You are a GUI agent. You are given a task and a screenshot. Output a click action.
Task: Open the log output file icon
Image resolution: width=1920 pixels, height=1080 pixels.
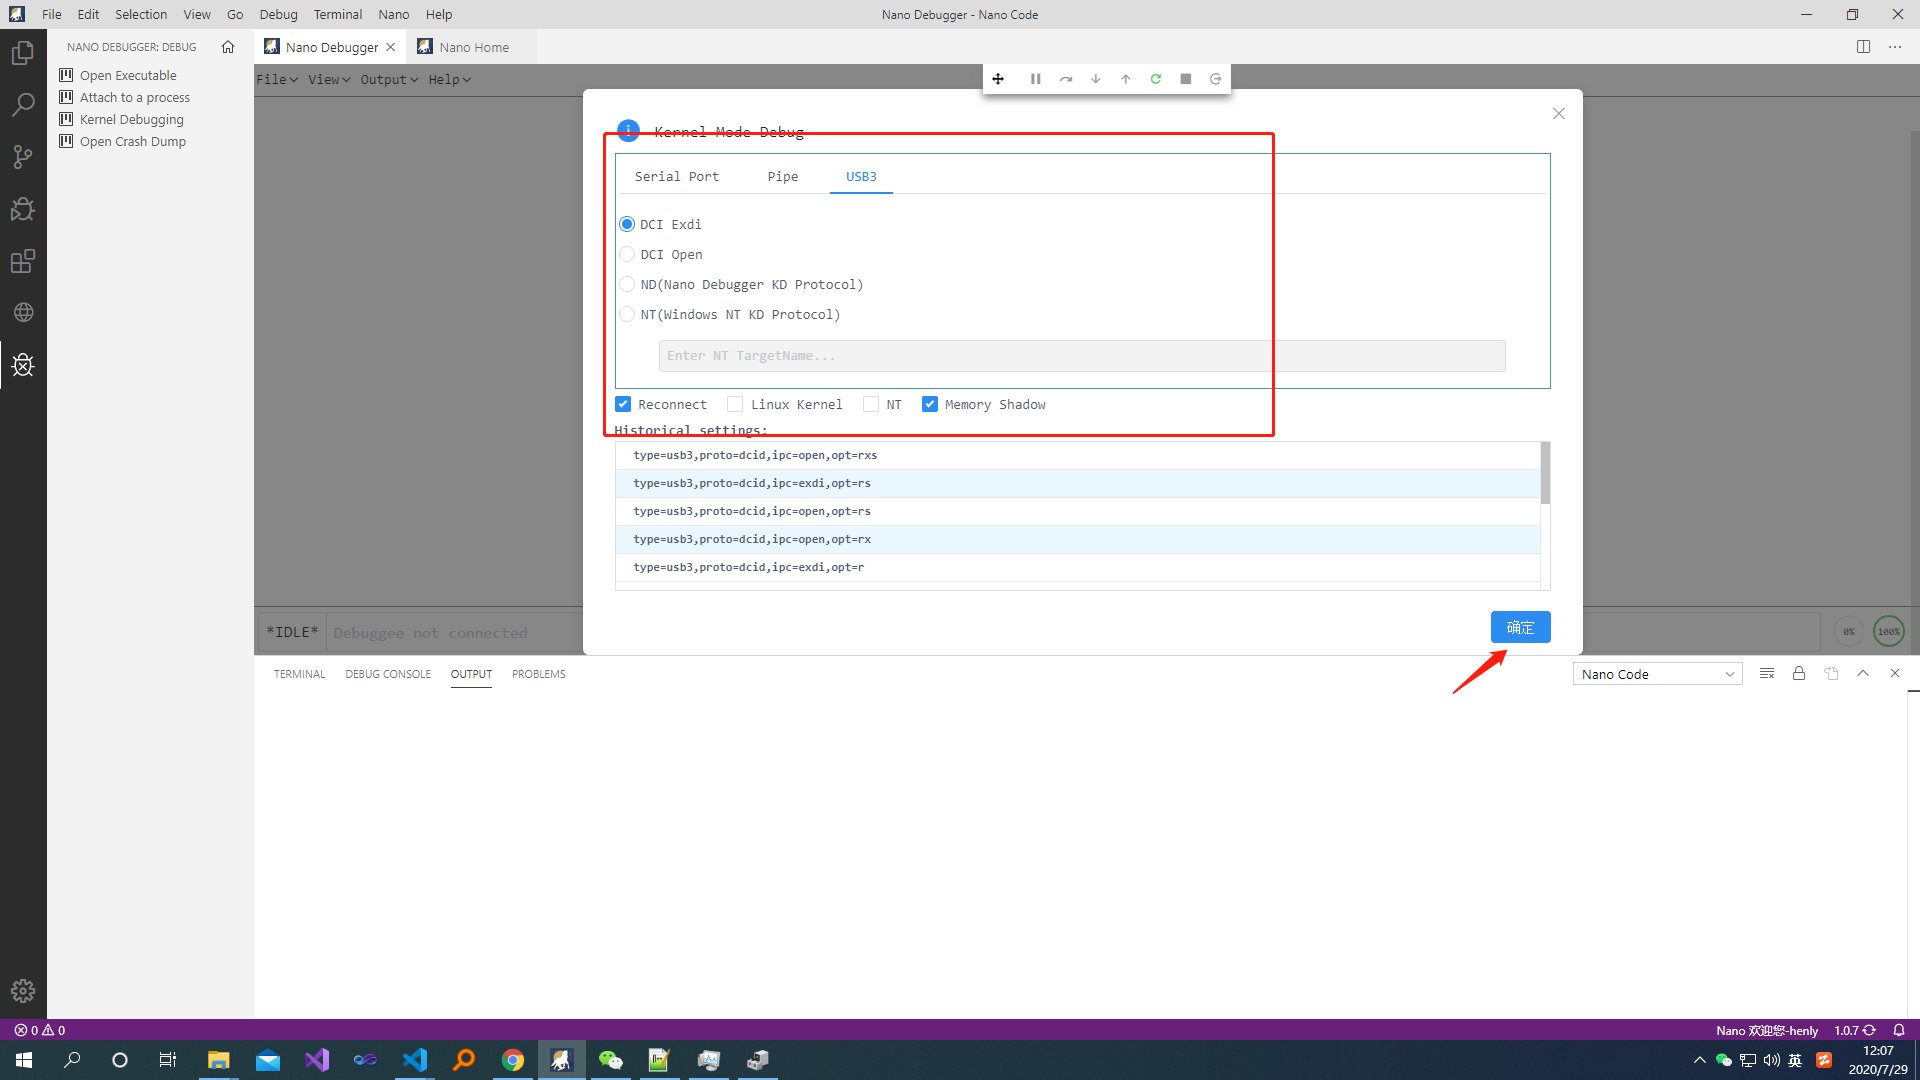tap(1831, 674)
